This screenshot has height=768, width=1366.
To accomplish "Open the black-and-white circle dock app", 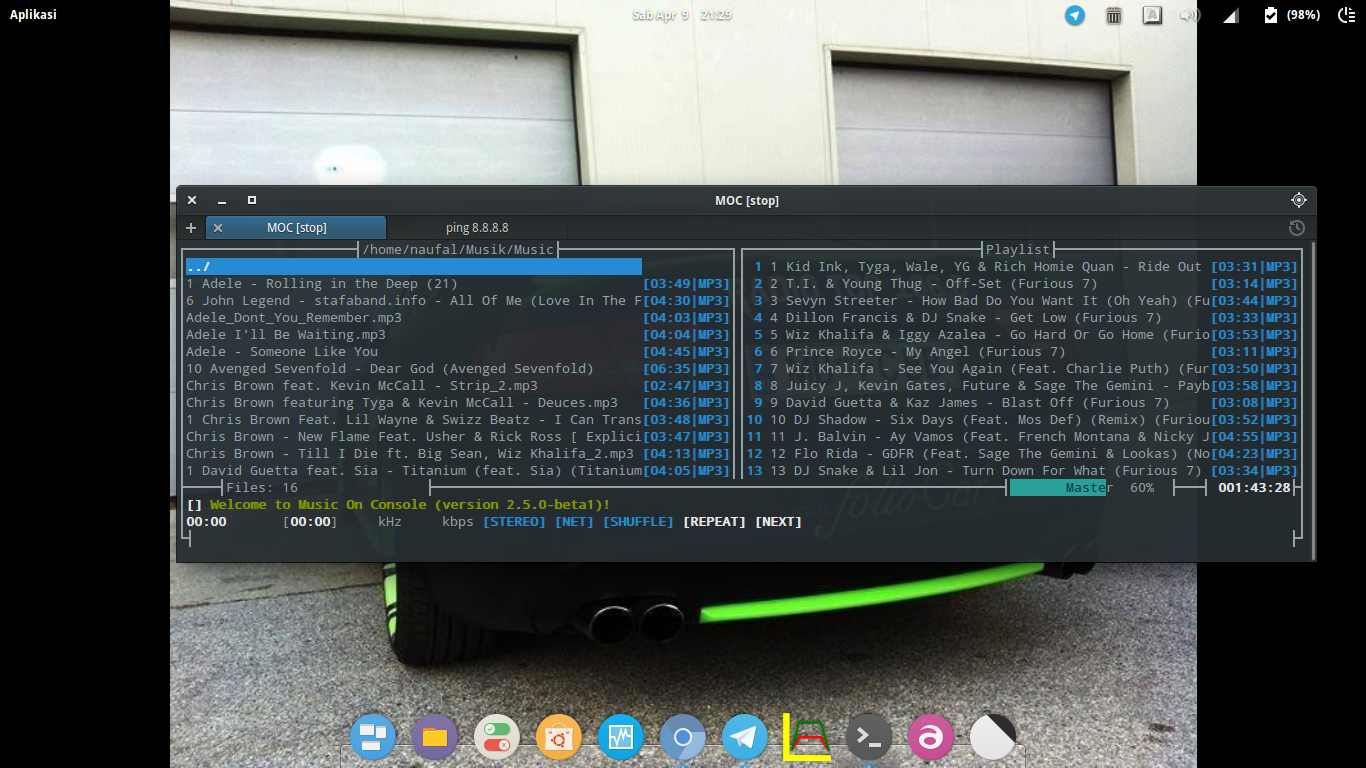I will click(x=993, y=738).
